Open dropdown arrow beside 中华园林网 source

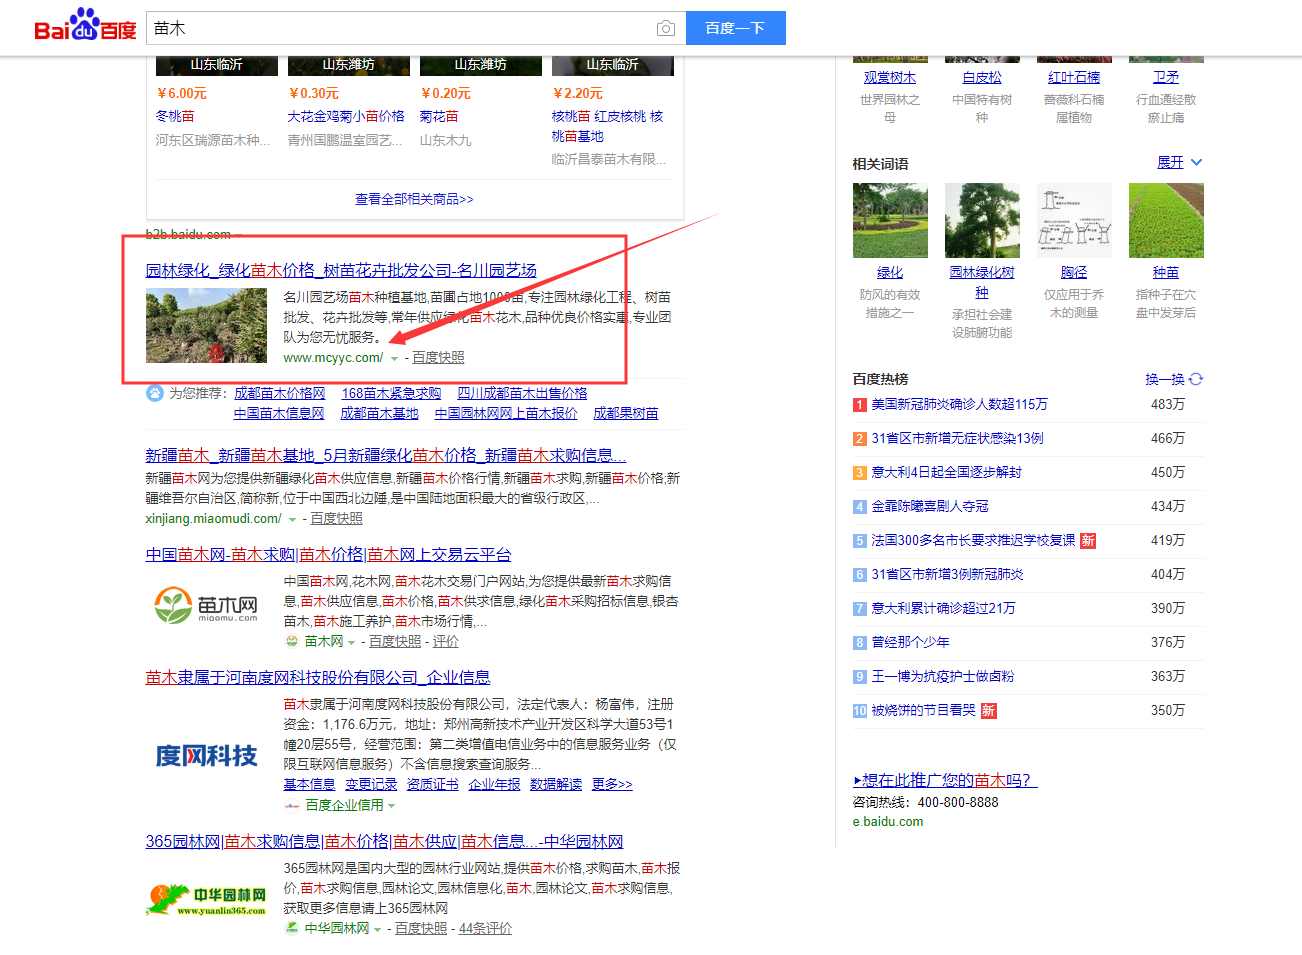tap(377, 929)
